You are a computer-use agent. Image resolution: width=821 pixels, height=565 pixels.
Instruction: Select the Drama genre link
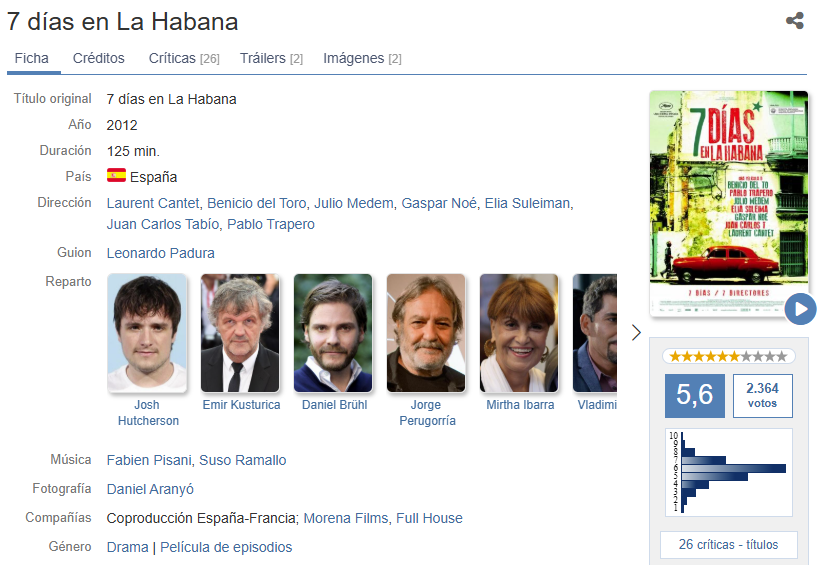pos(128,547)
